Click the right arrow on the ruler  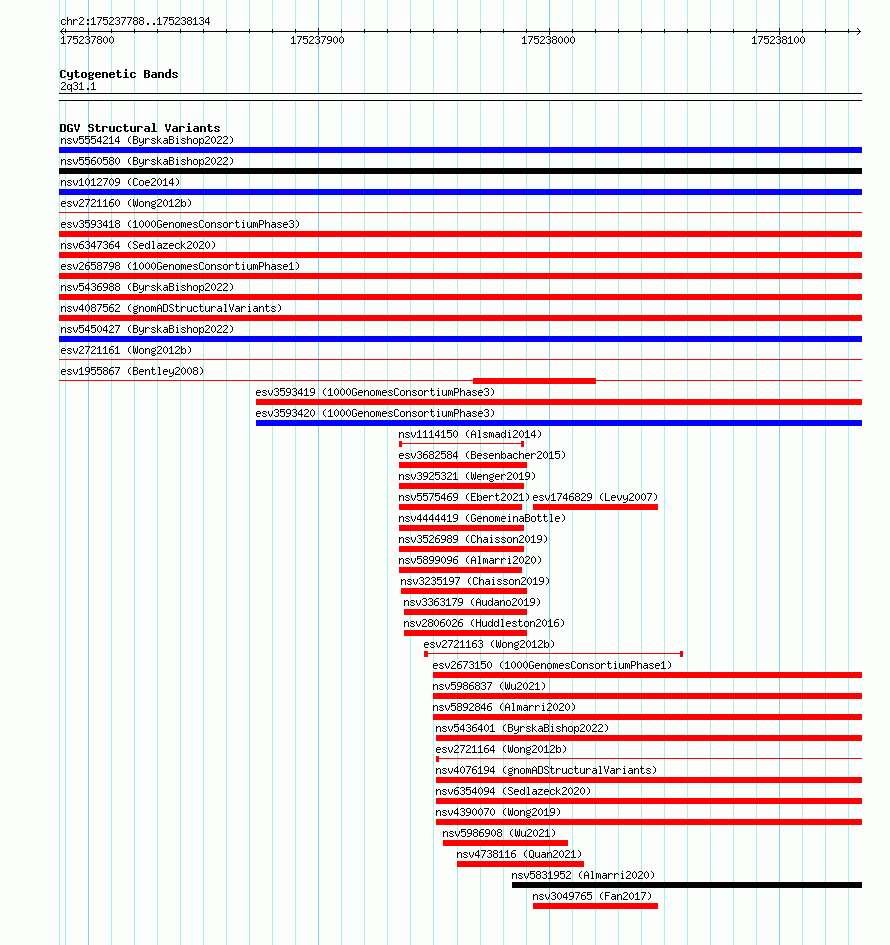pos(858,31)
